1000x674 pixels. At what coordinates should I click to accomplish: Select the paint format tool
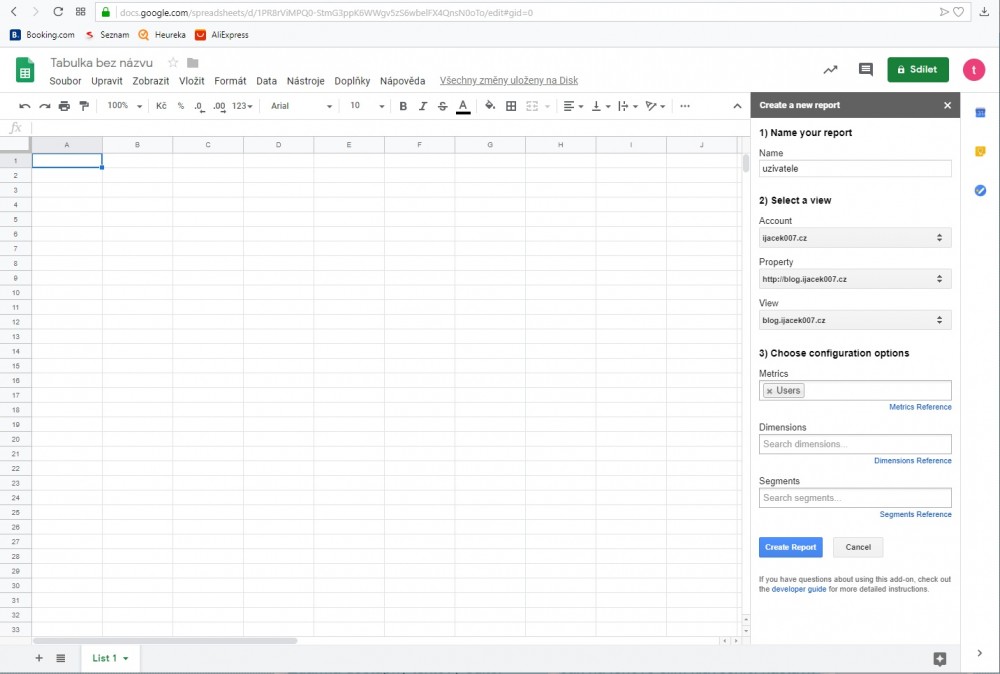[x=84, y=106]
